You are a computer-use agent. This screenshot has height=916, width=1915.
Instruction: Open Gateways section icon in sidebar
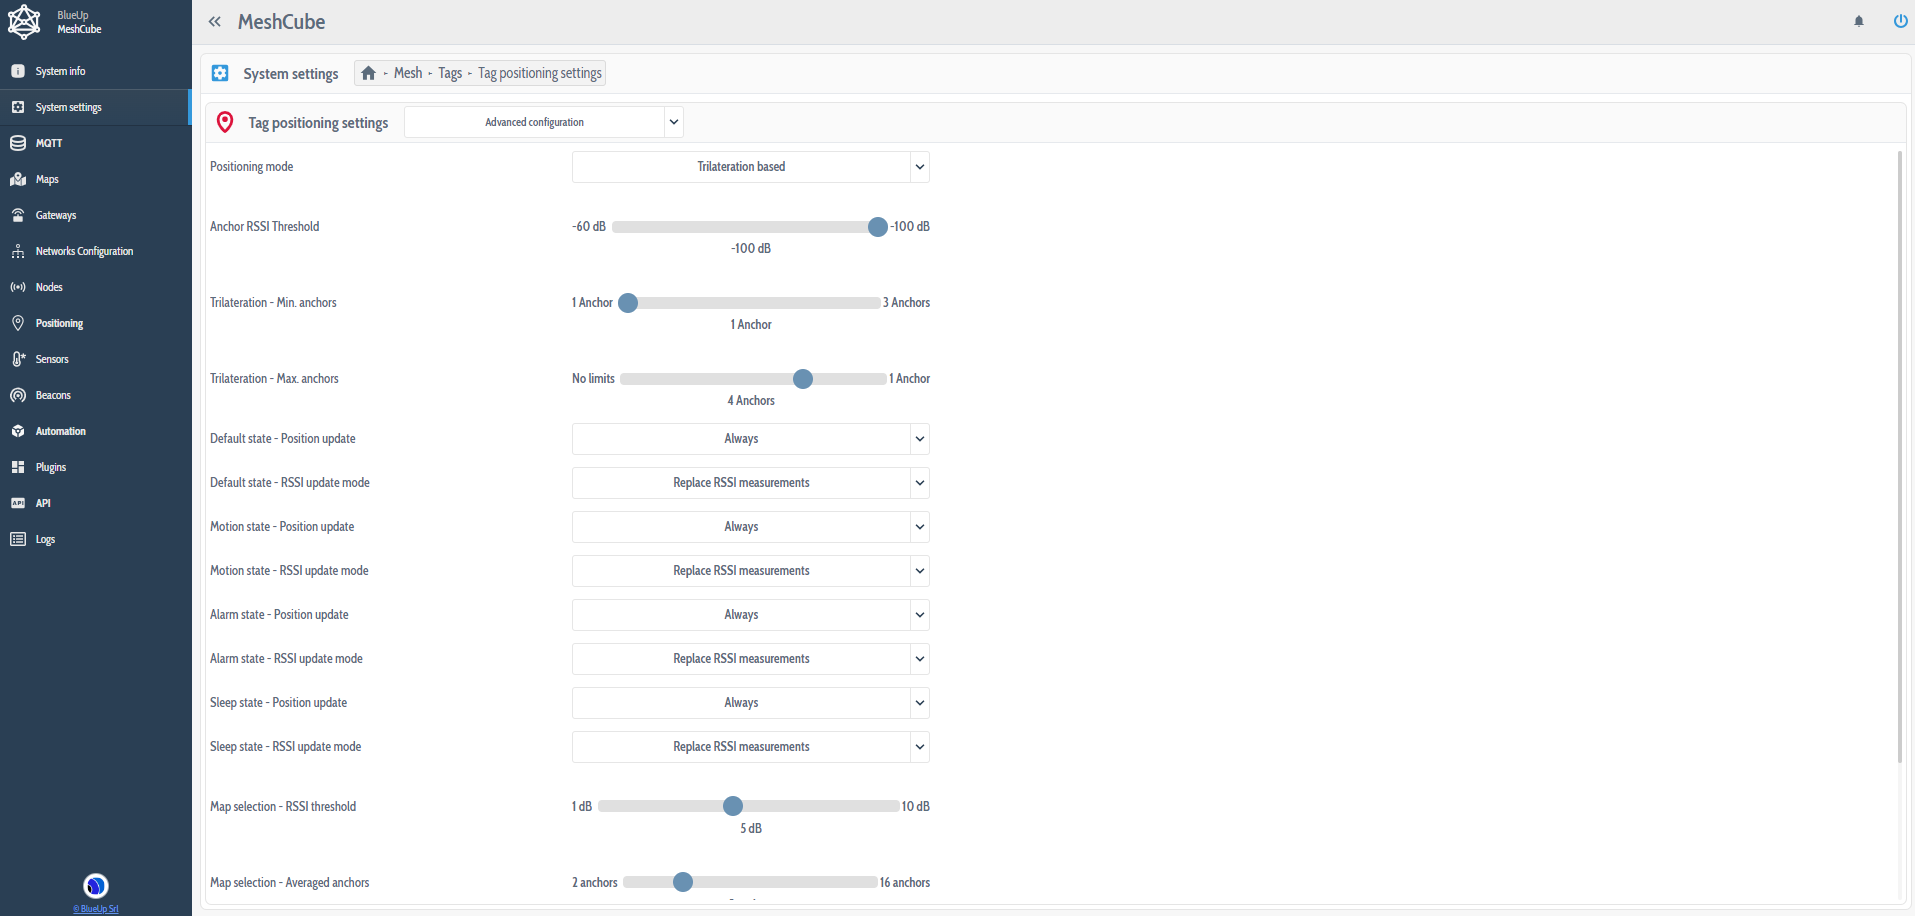click(18, 215)
